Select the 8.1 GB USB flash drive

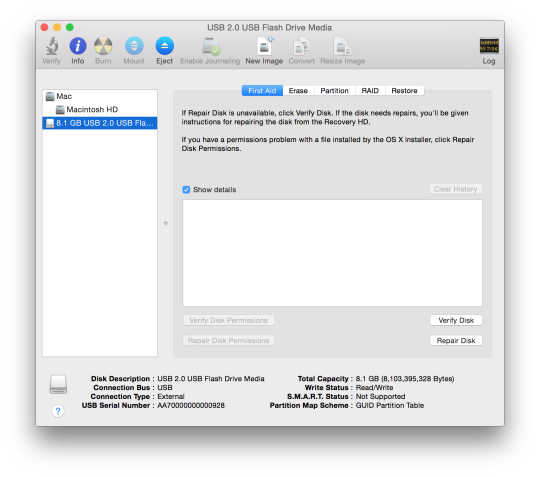[x=100, y=123]
